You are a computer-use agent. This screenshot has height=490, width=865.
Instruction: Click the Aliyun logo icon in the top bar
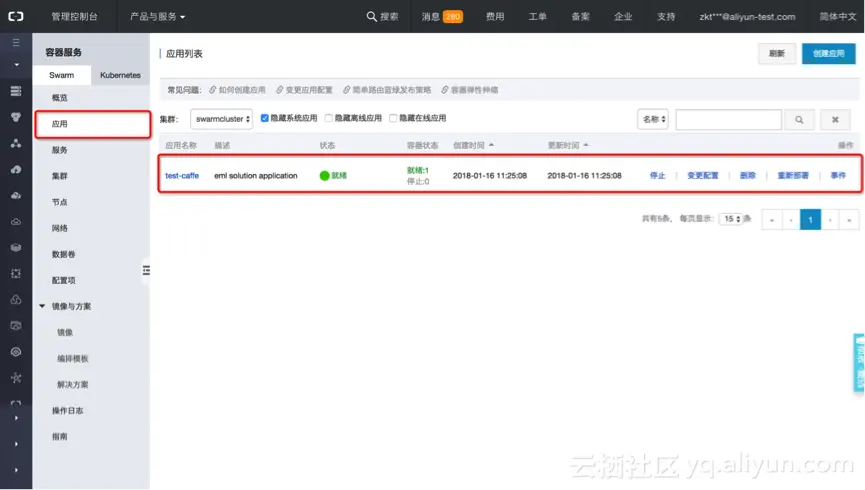(x=16, y=17)
